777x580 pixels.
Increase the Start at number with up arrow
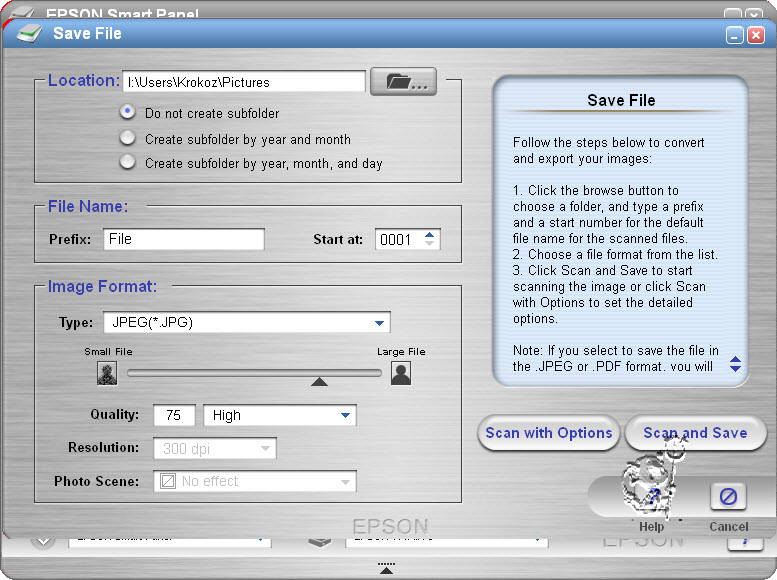(x=430, y=234)
